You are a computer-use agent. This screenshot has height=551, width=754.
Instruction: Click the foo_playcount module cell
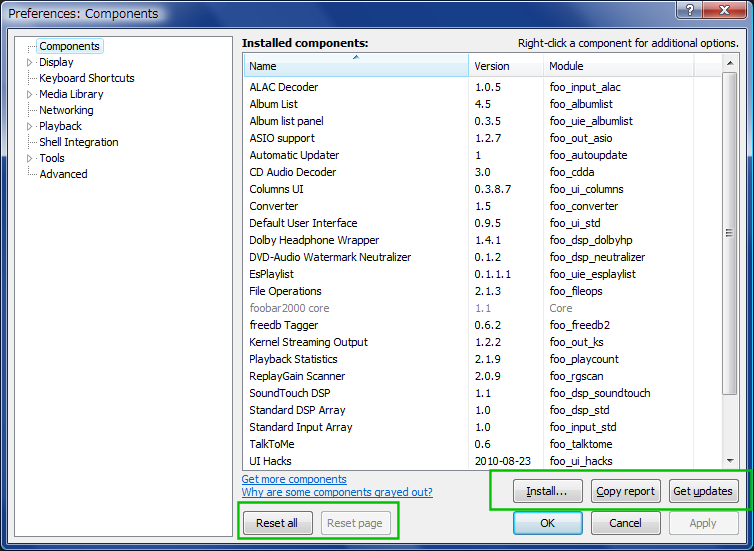(584, 359)
